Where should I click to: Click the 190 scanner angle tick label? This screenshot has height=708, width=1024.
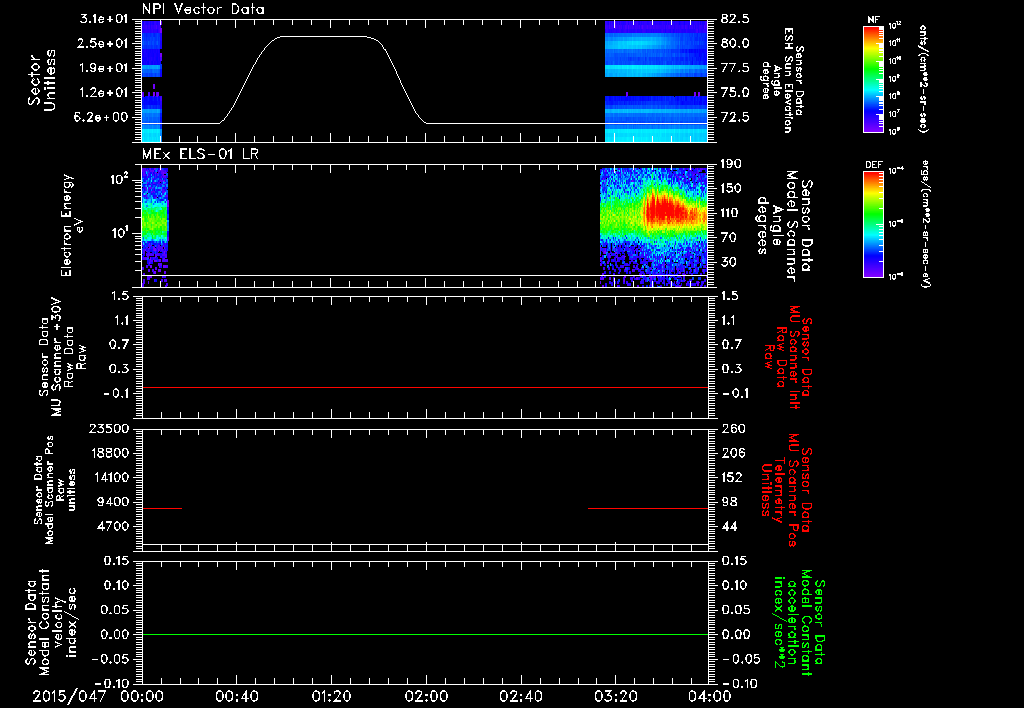tap(731, 163)
